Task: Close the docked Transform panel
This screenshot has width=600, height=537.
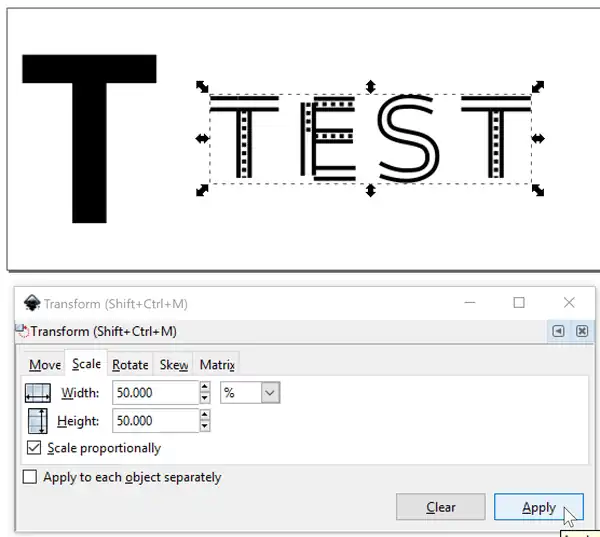Action: [x=582, y=332]
